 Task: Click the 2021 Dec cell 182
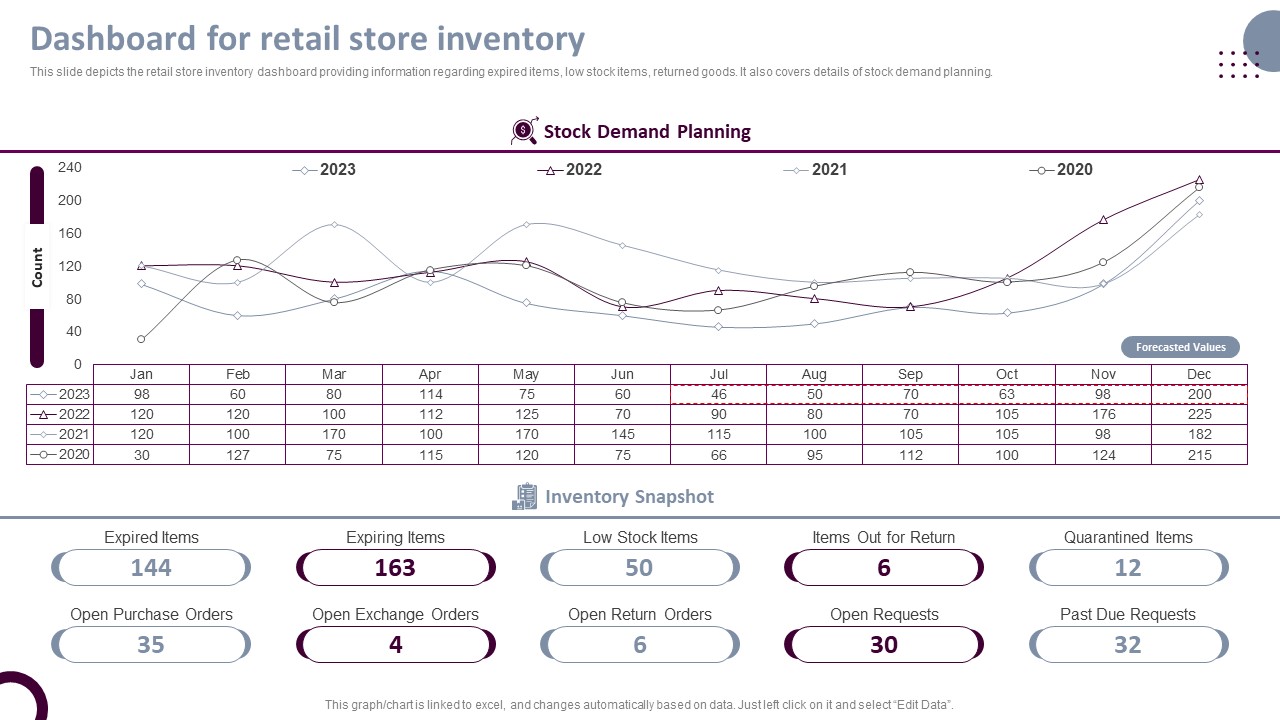[1199, 434]
